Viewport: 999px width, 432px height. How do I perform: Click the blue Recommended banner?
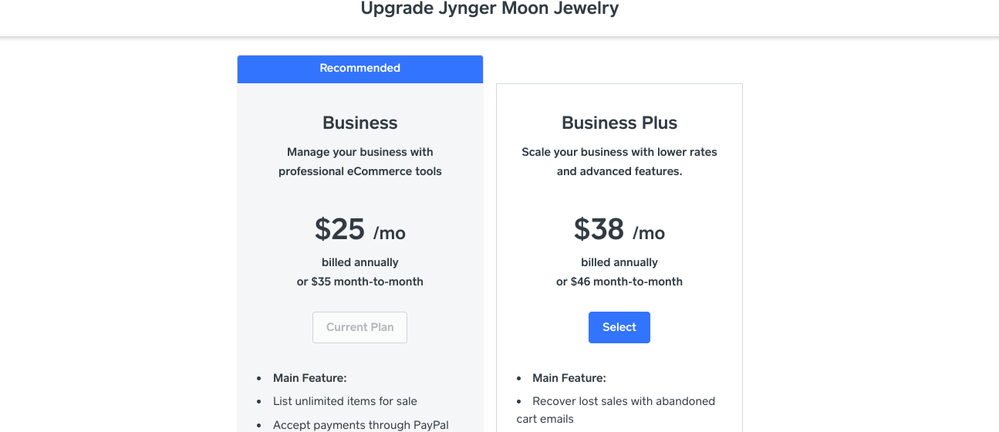(360, 69)
